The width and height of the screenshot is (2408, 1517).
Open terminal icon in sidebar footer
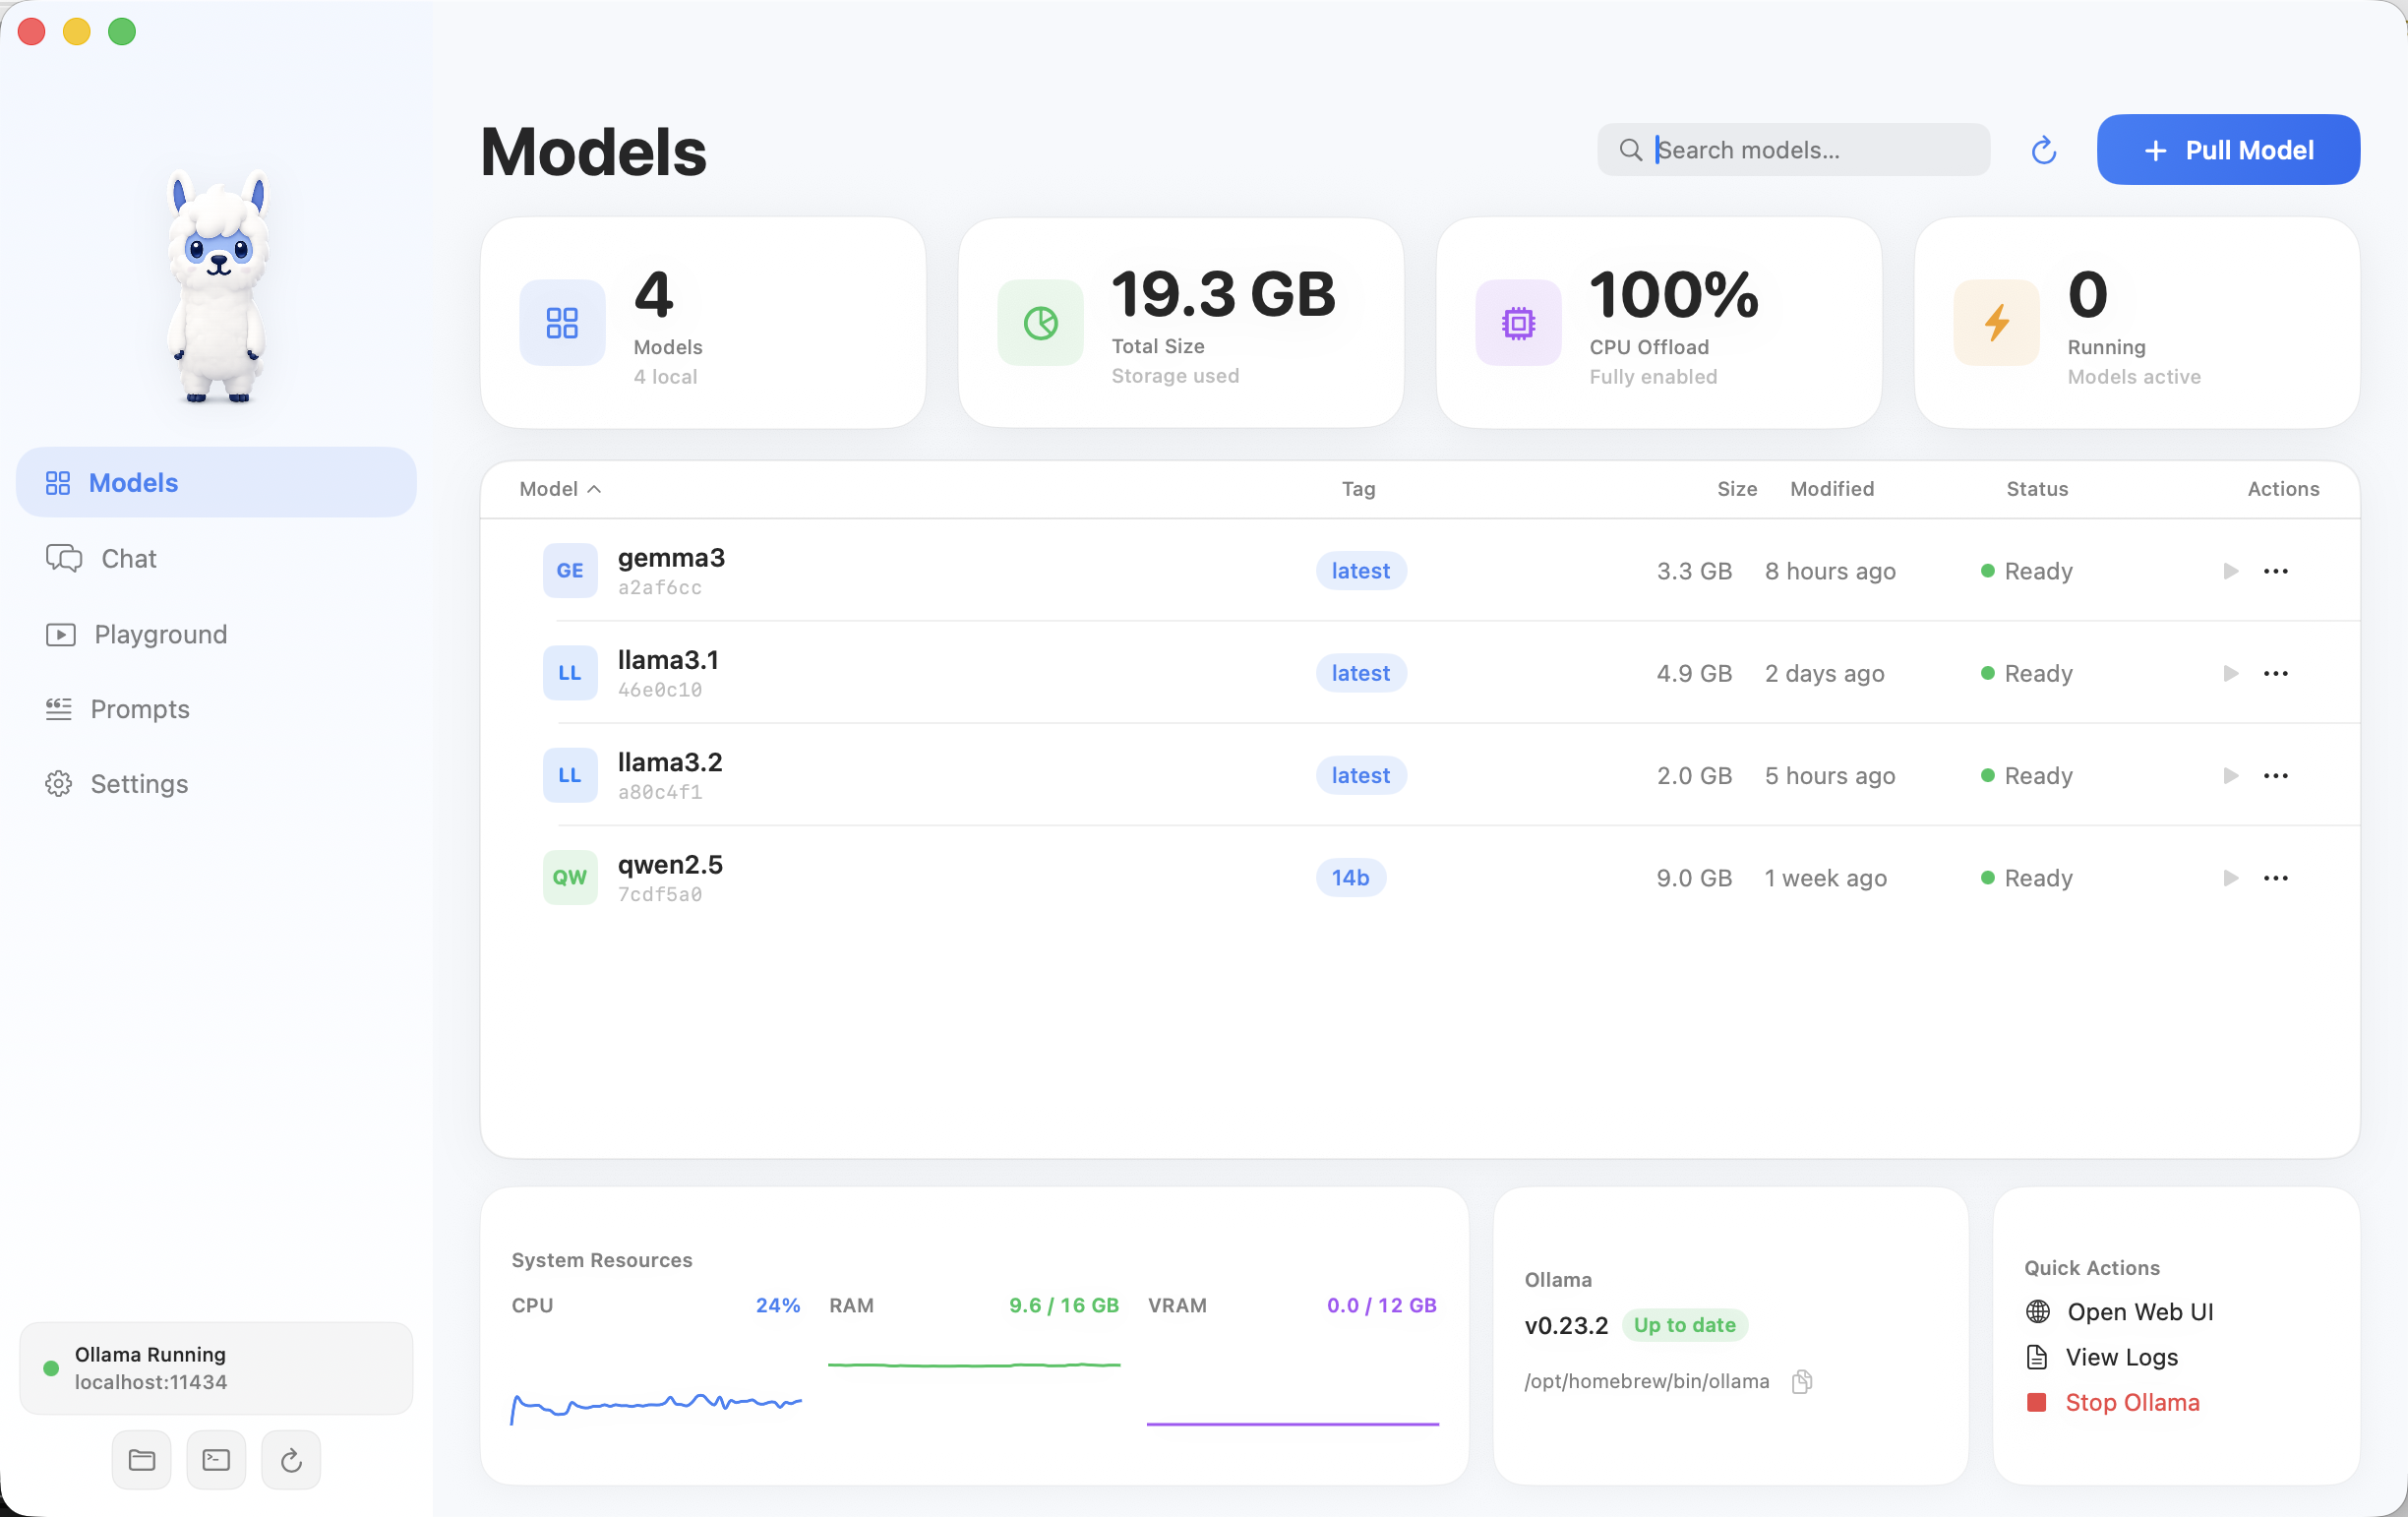(216, 1460)
